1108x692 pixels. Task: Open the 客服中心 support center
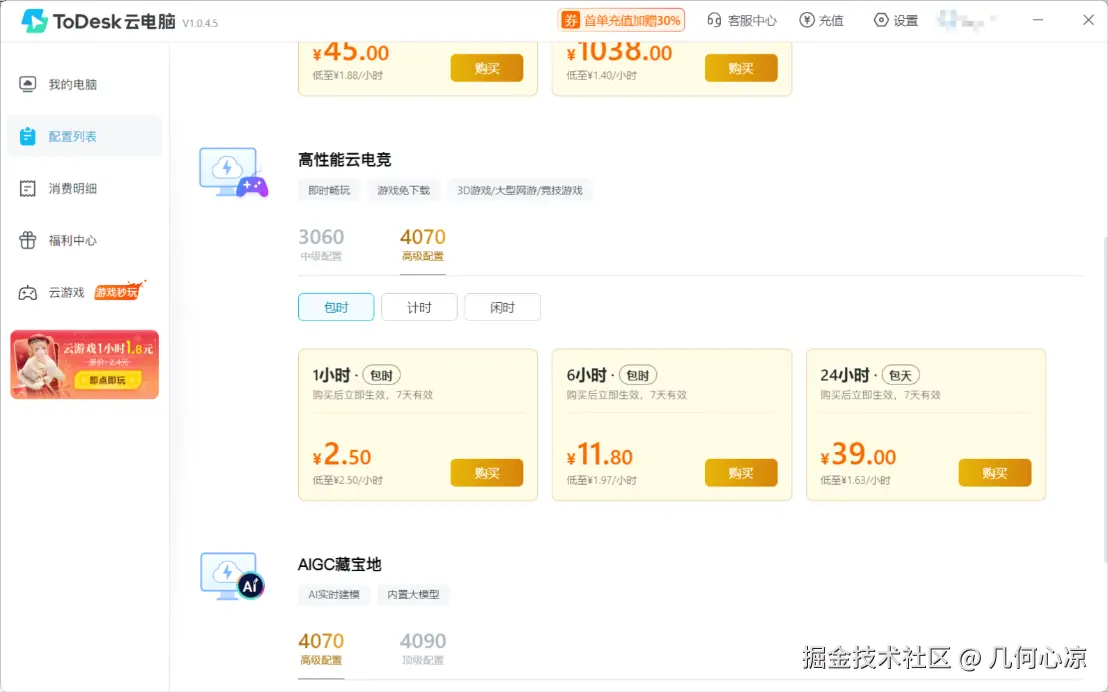coord(742,20)
